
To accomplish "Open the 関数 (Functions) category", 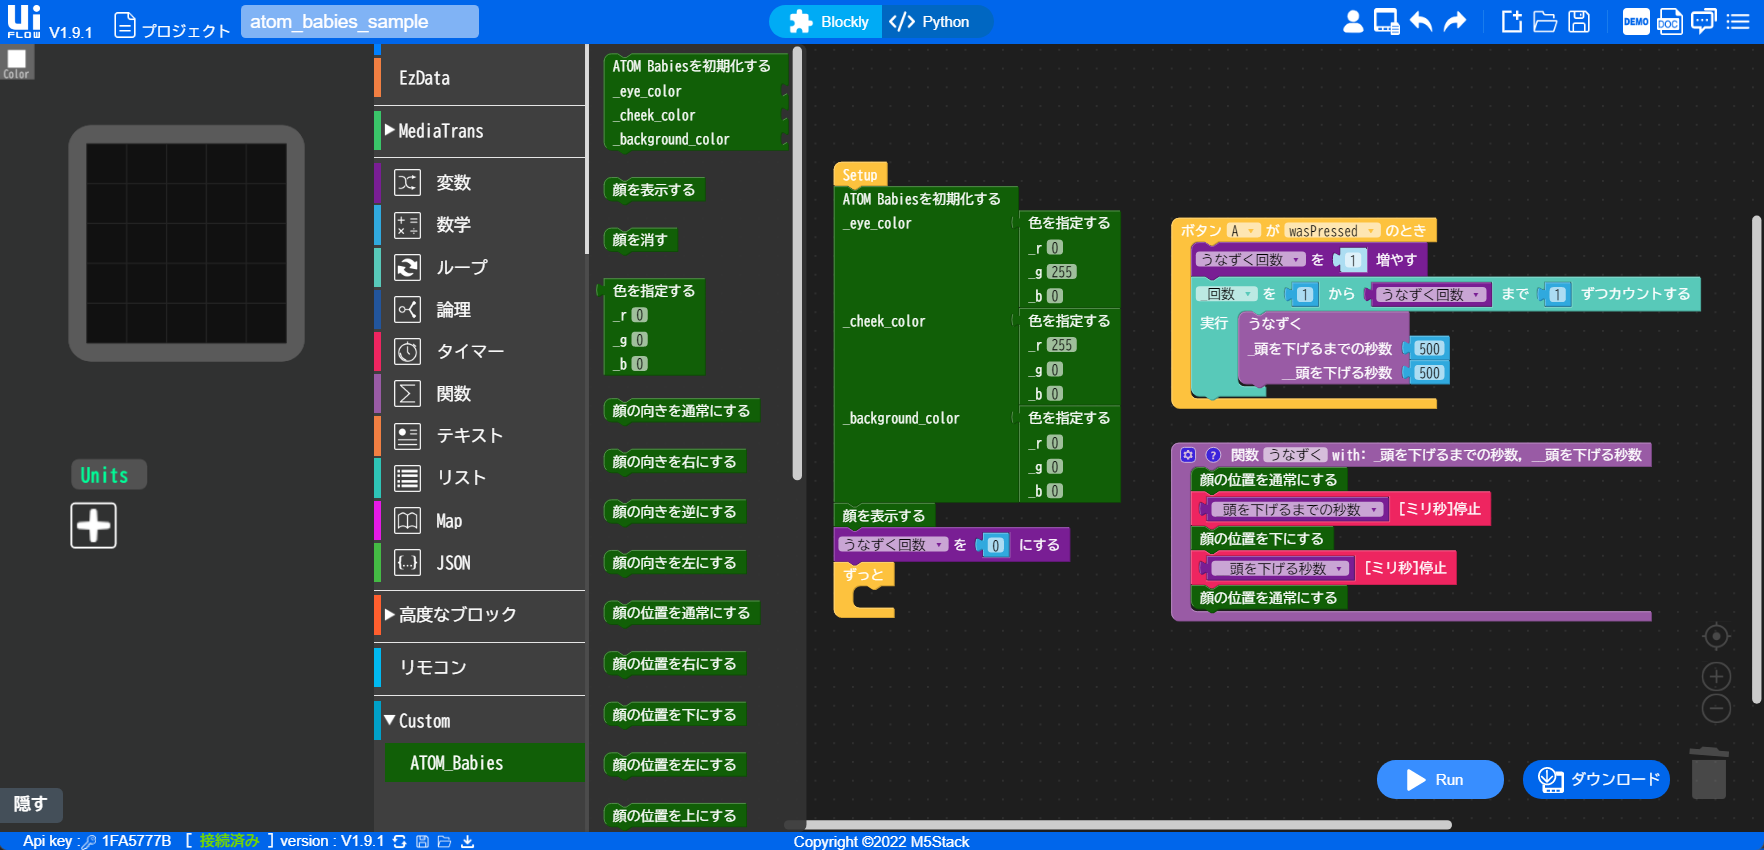I will click(x=480, y=394).
